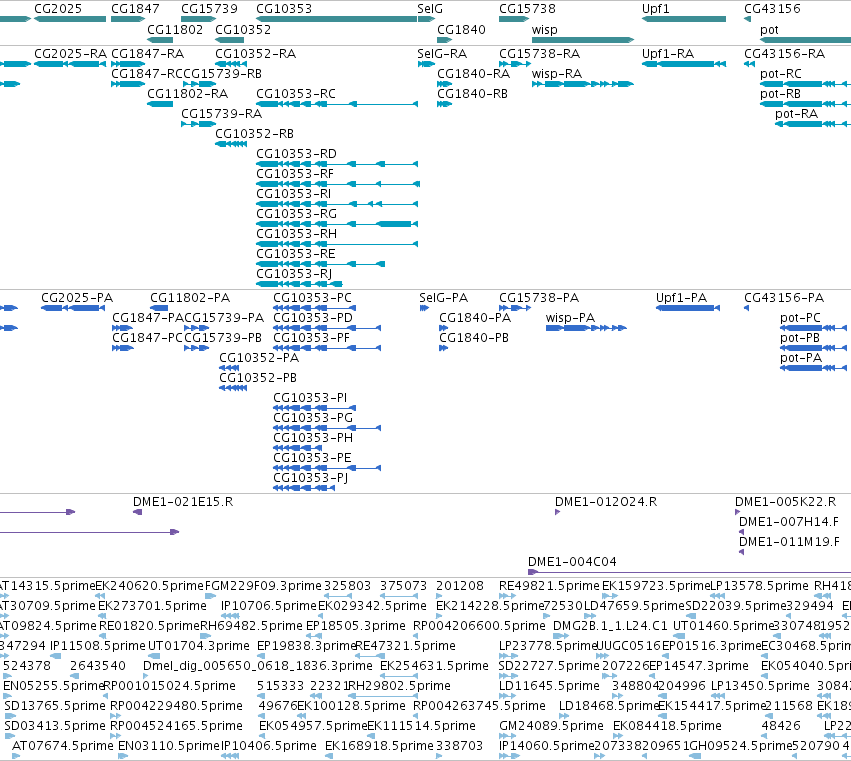The height and width of the screenshot is (761, 851).
Task: Select protein SelG-PA label
Action: pos(443,298)
